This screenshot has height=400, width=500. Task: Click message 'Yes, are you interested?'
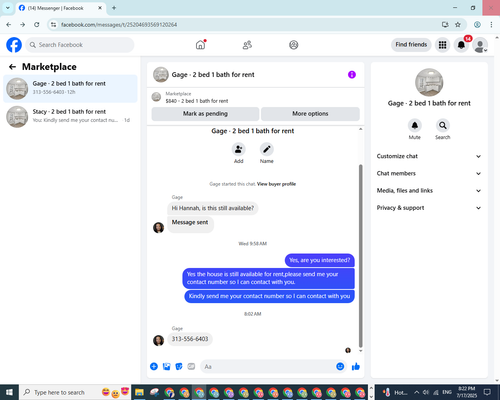click(319, 260)
